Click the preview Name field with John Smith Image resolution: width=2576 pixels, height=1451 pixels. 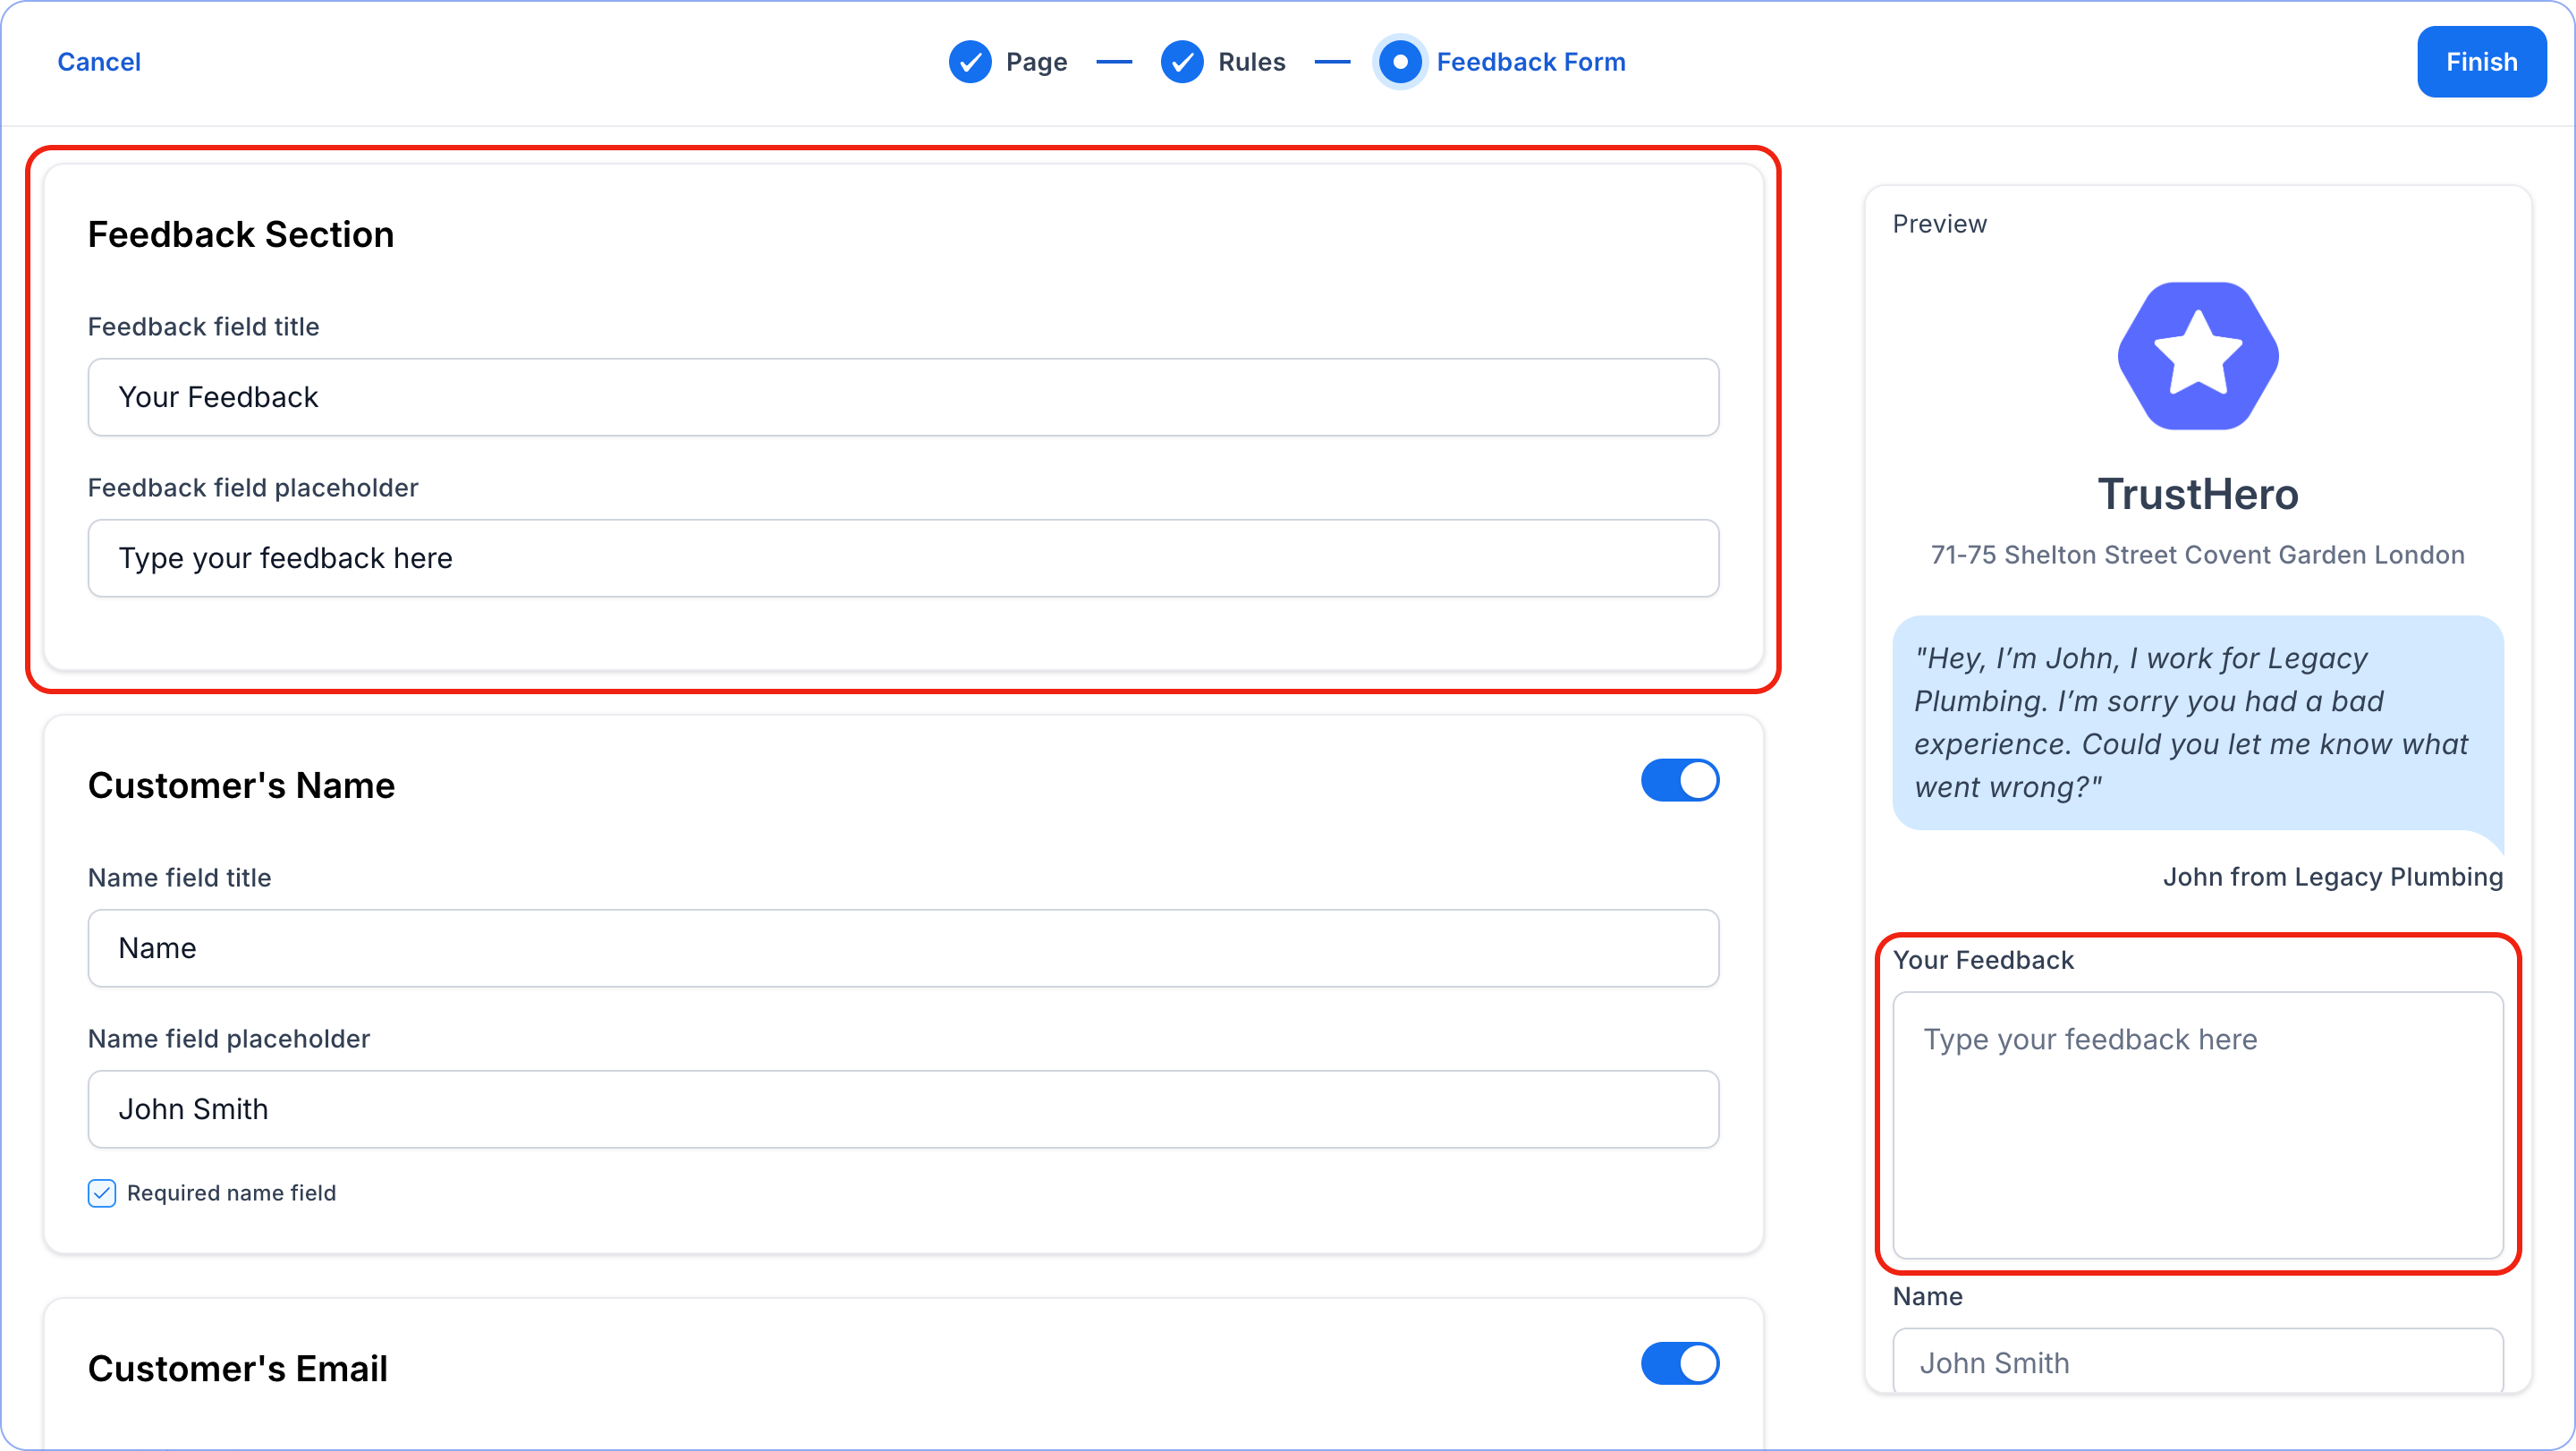tap(2197, 1362)
